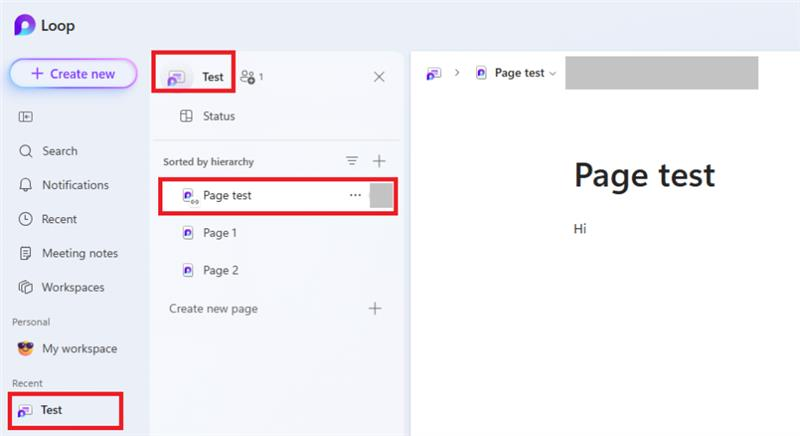
Task: Click the Page test page icon in list
Action: click(189, 196)
